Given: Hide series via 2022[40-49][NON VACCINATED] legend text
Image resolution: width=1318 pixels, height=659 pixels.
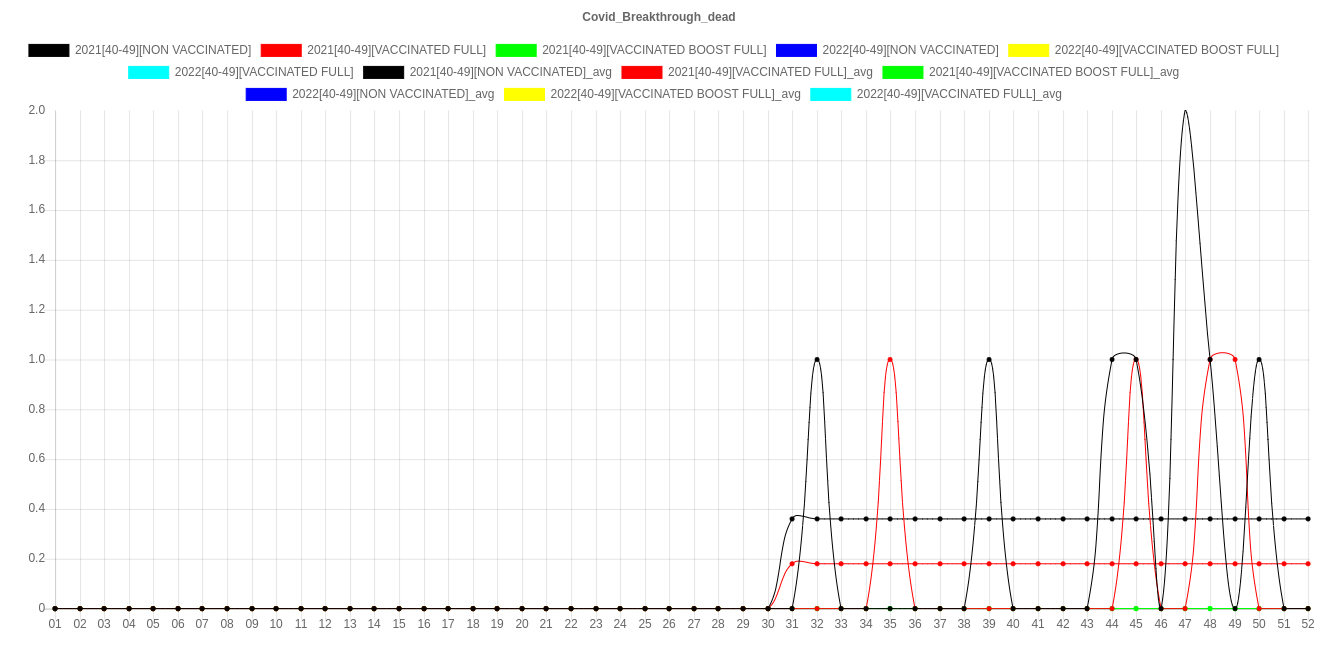Looking at the screenshot, I should [909, 50].
